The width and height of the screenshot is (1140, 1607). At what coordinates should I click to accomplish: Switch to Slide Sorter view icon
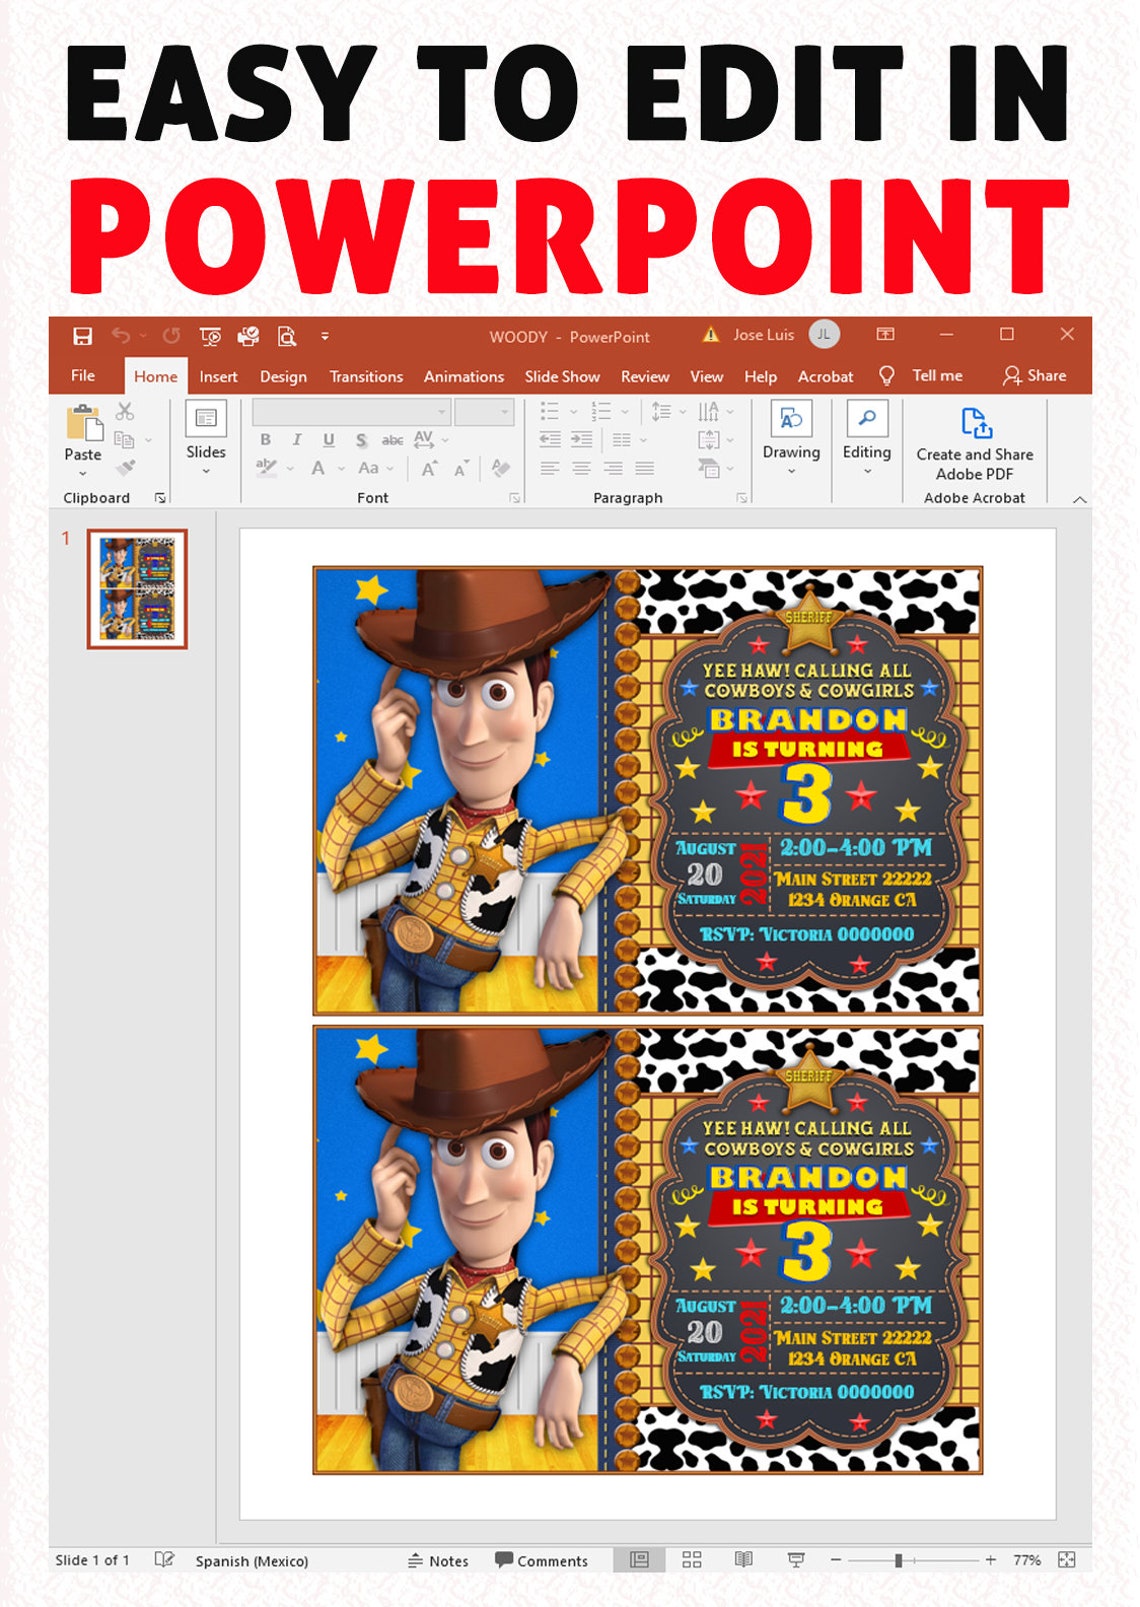692,1560
